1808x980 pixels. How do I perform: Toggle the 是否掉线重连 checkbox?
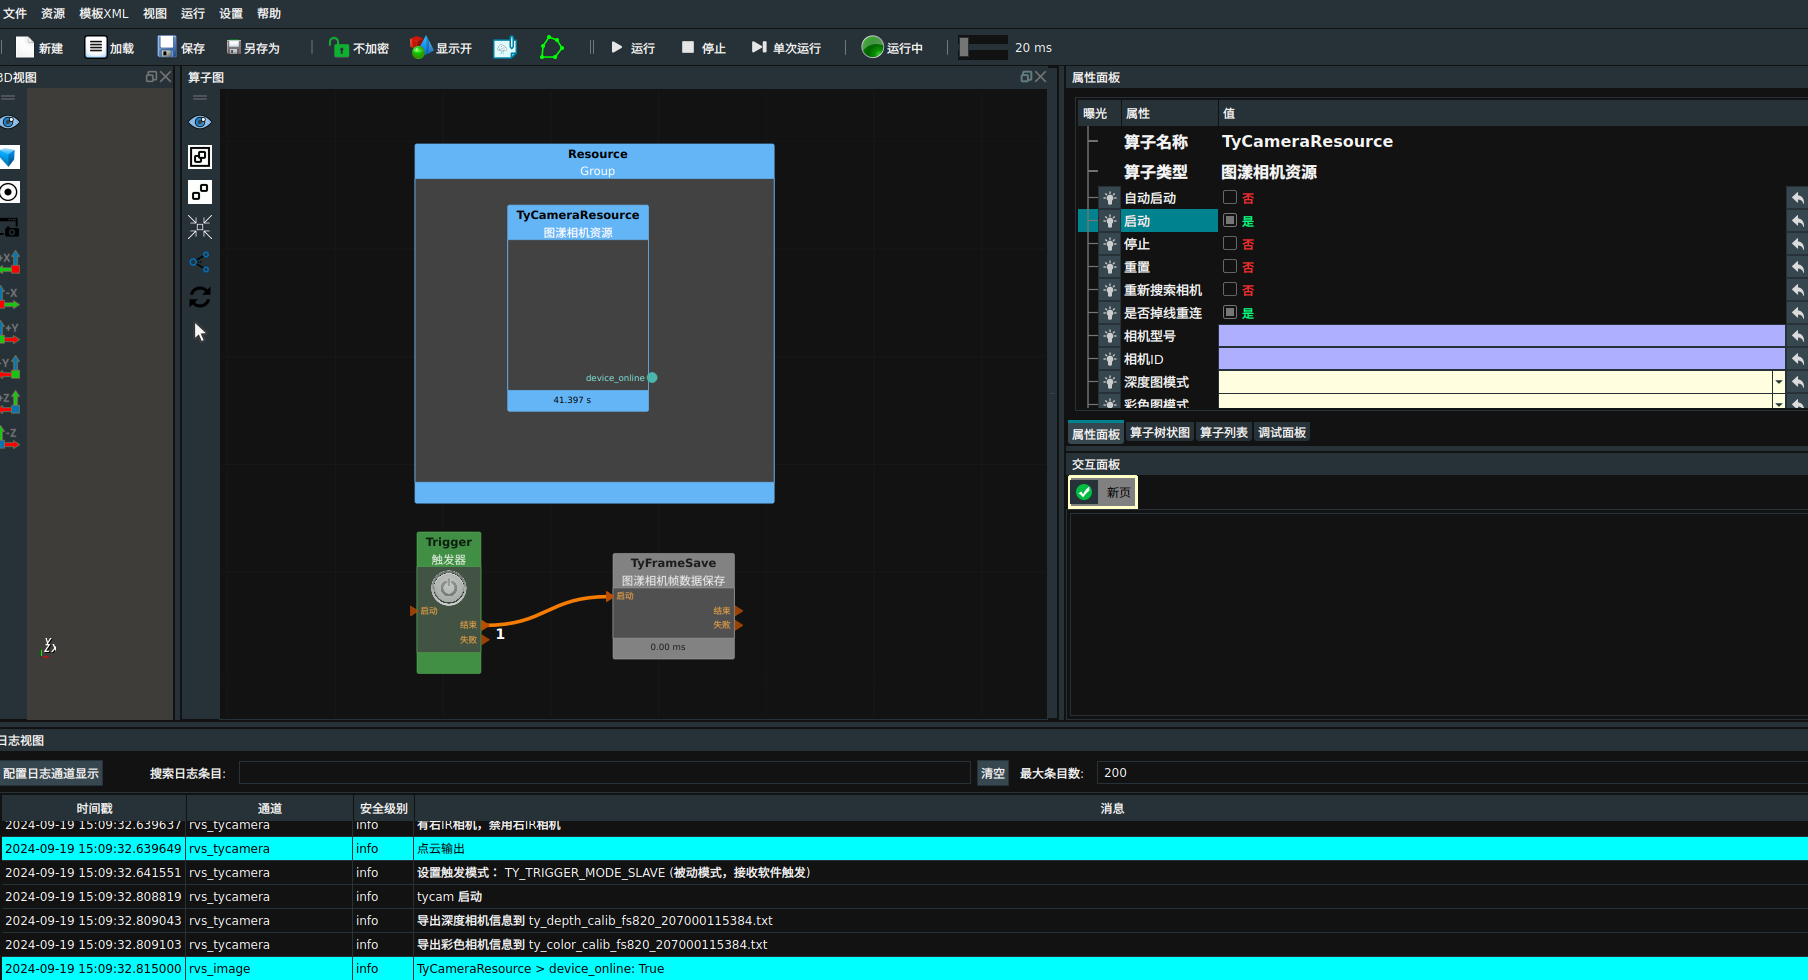click(x=1230, y=312)
